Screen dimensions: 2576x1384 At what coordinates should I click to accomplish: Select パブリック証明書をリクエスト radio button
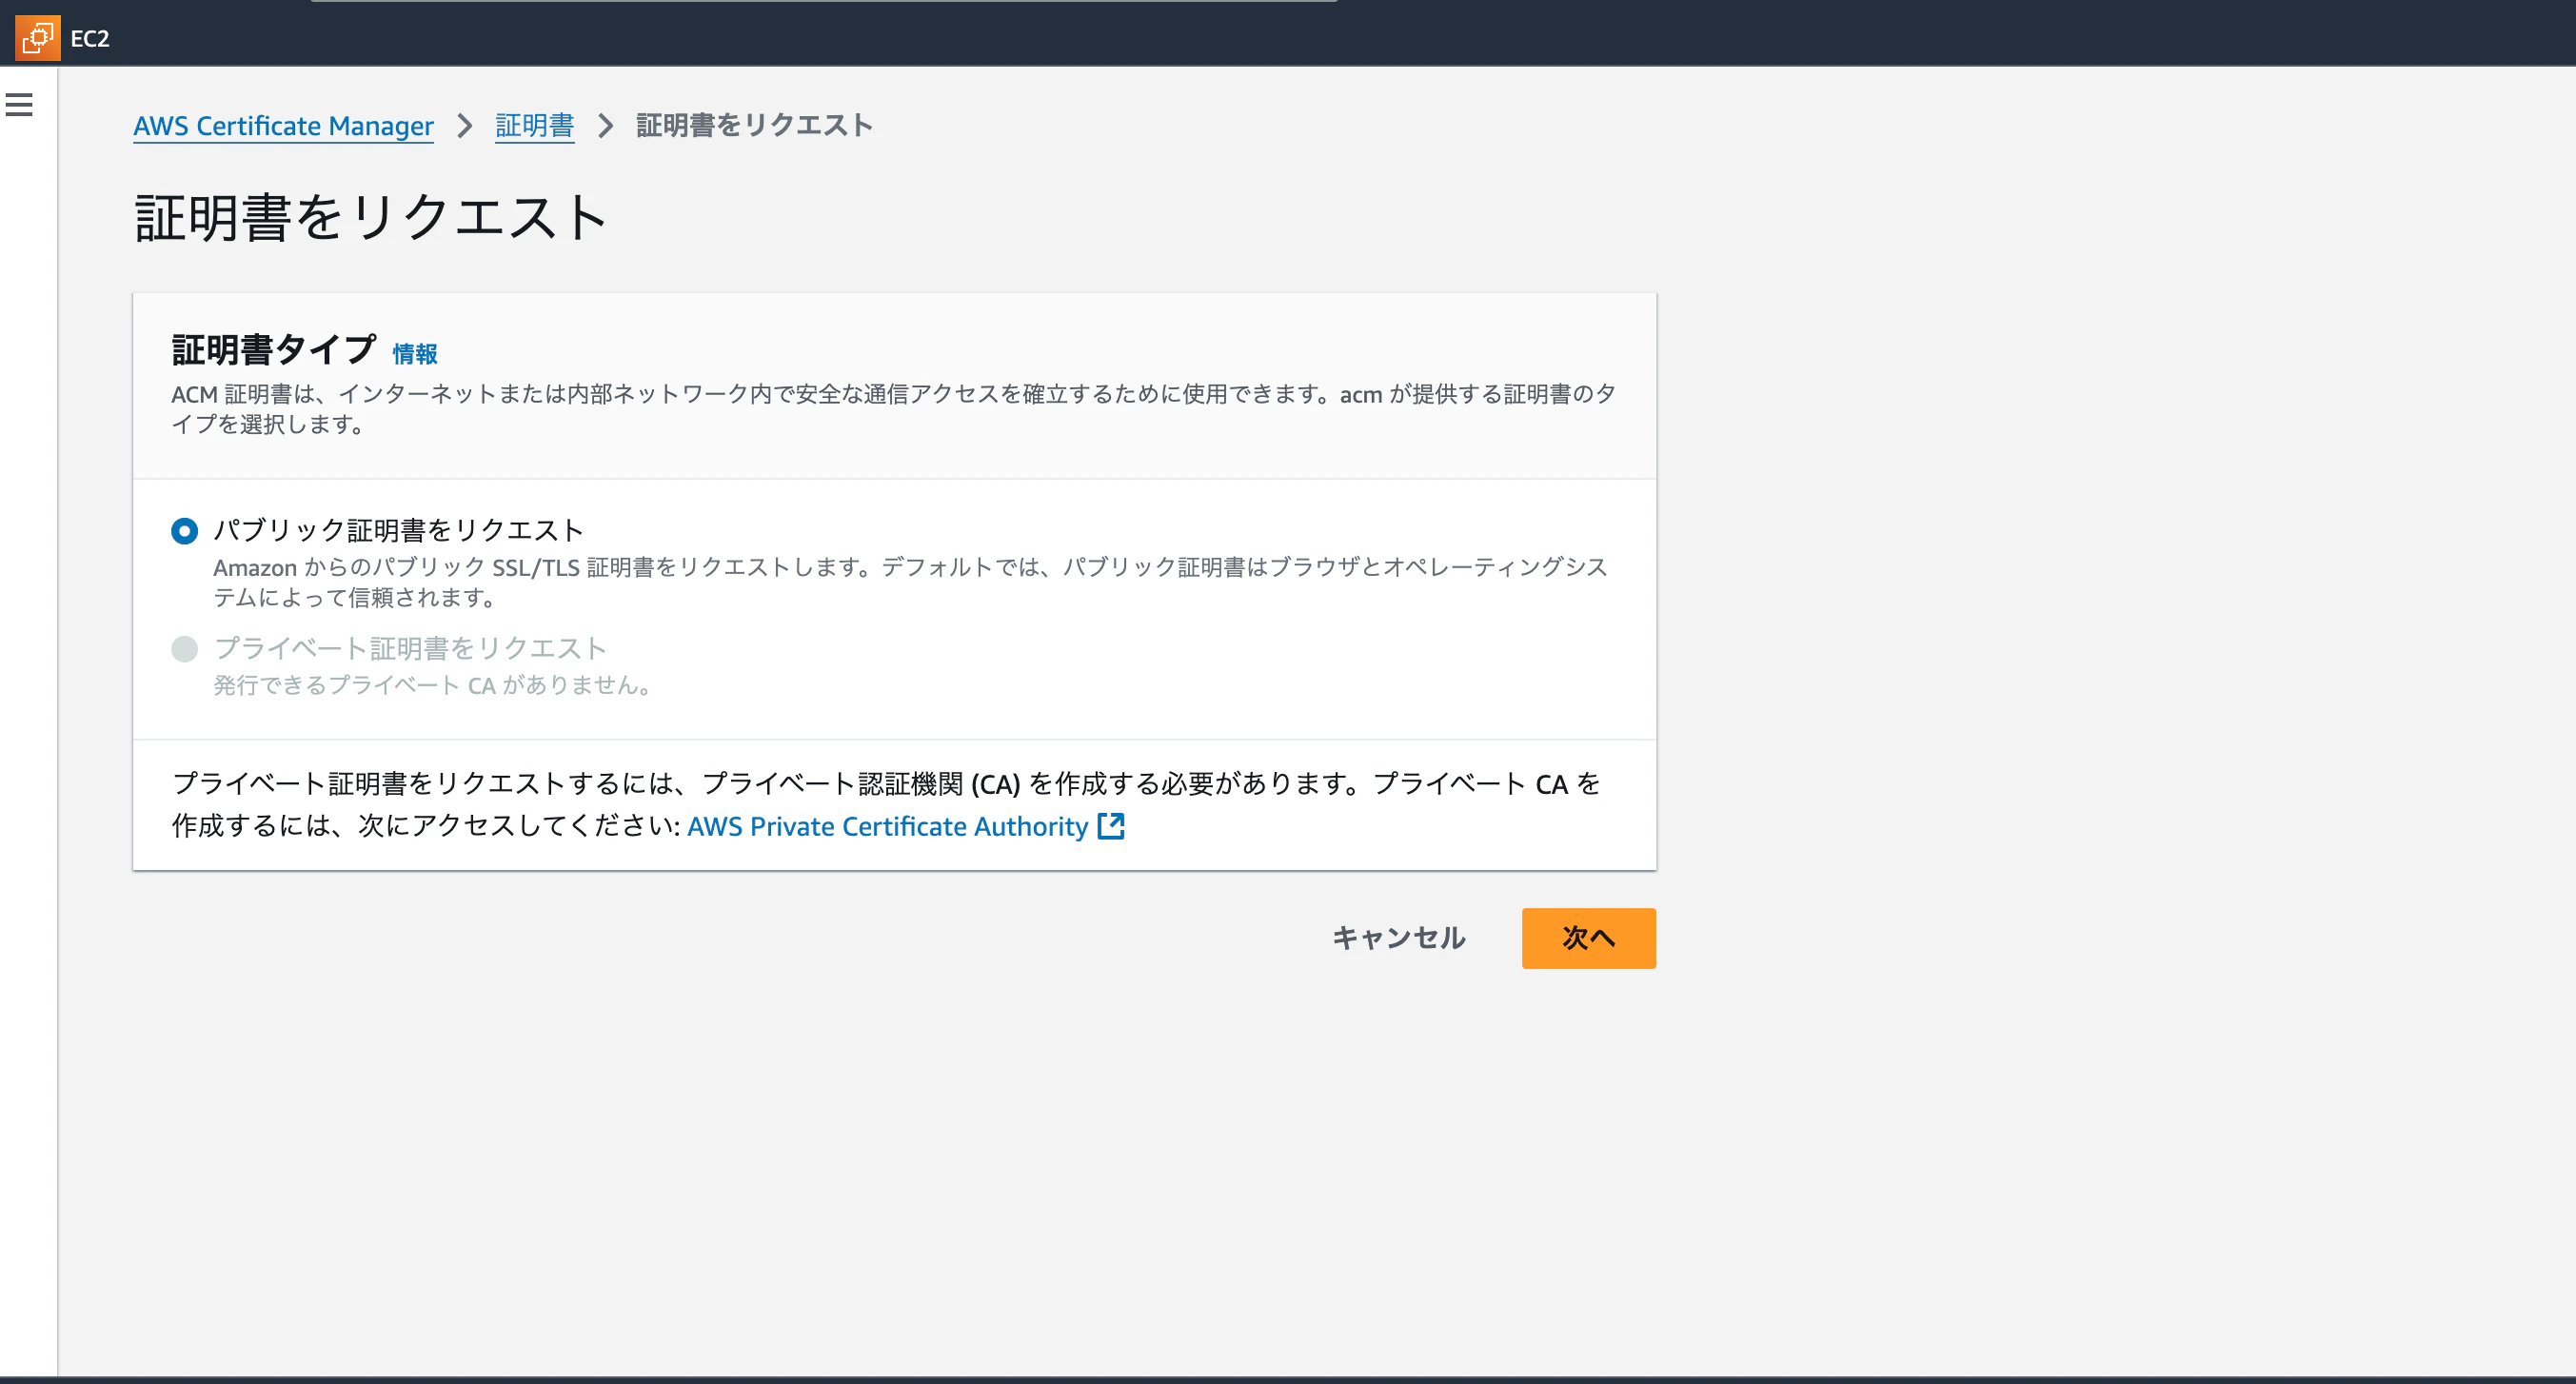(x=184, y=530)
